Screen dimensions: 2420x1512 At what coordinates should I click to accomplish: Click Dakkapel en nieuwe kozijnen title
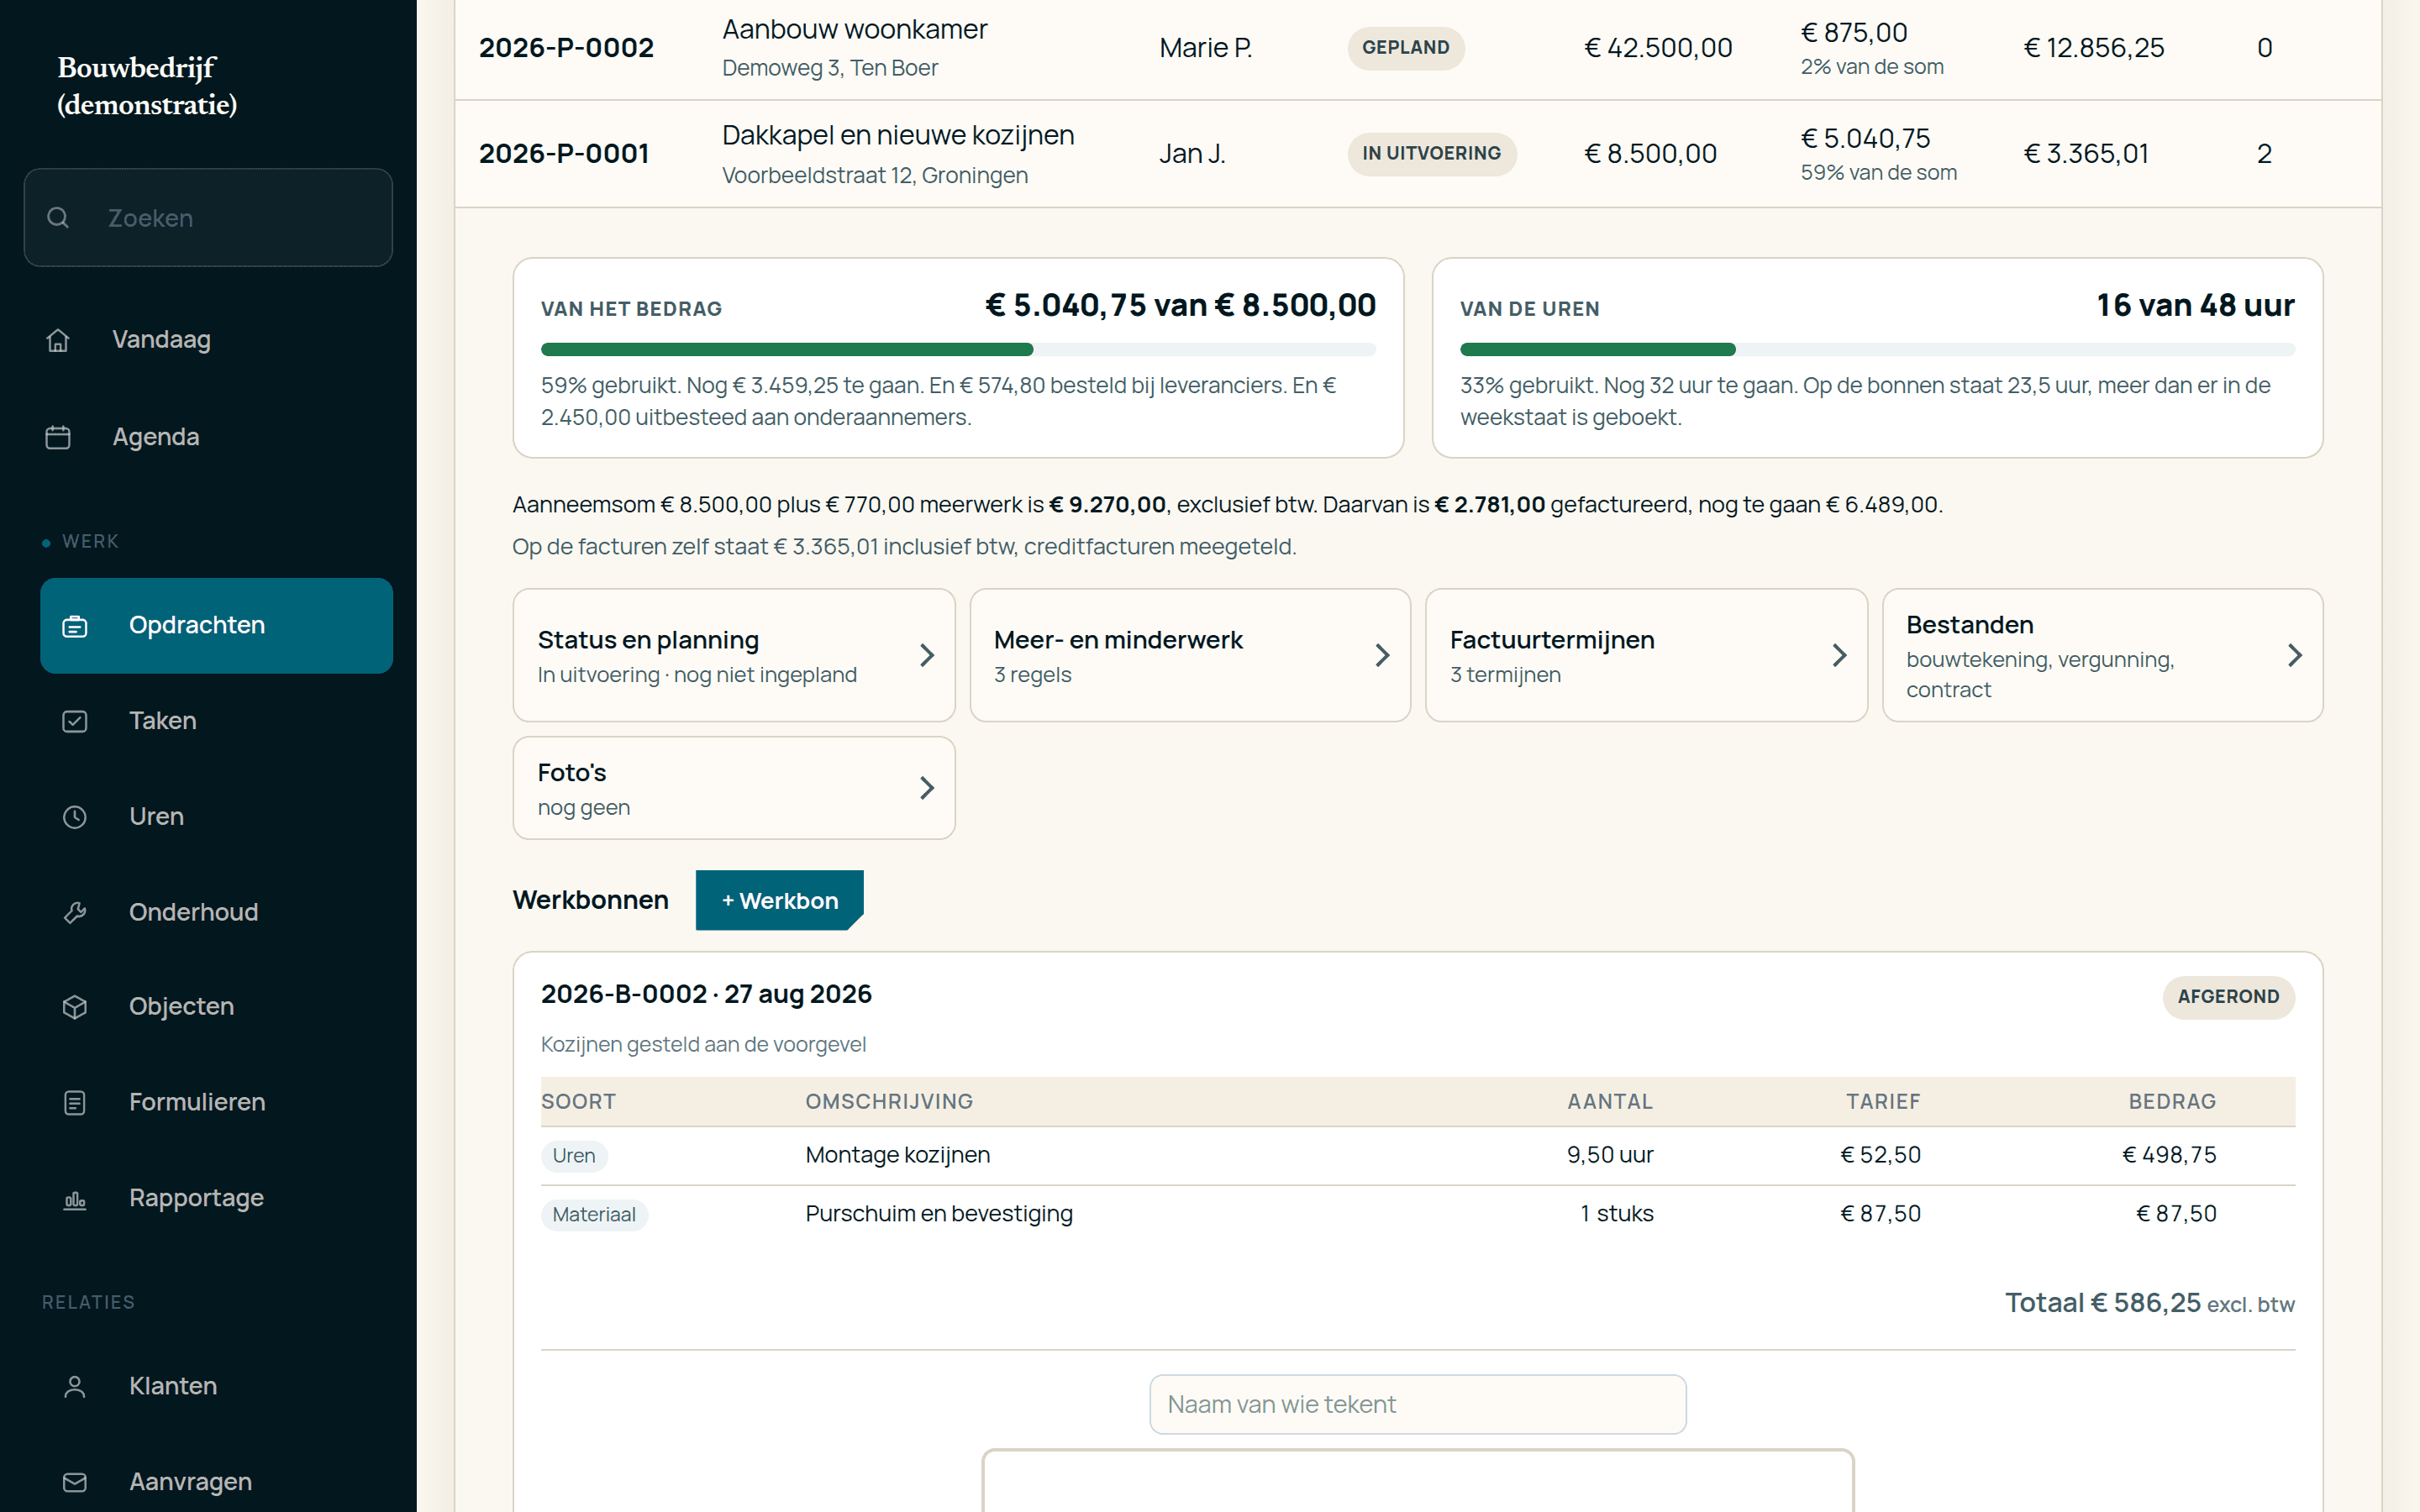898,135
